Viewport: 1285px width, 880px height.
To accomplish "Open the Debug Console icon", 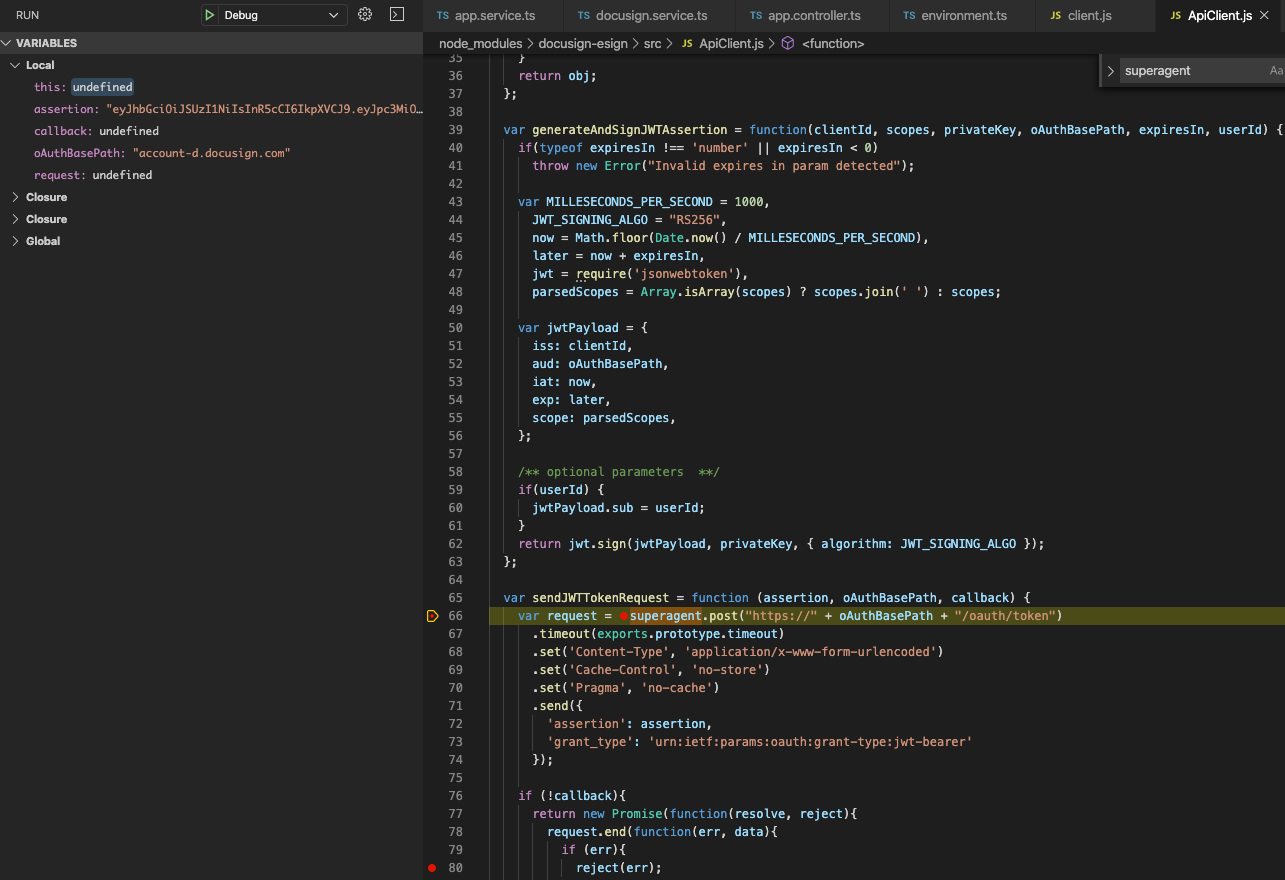I will 397,15.
